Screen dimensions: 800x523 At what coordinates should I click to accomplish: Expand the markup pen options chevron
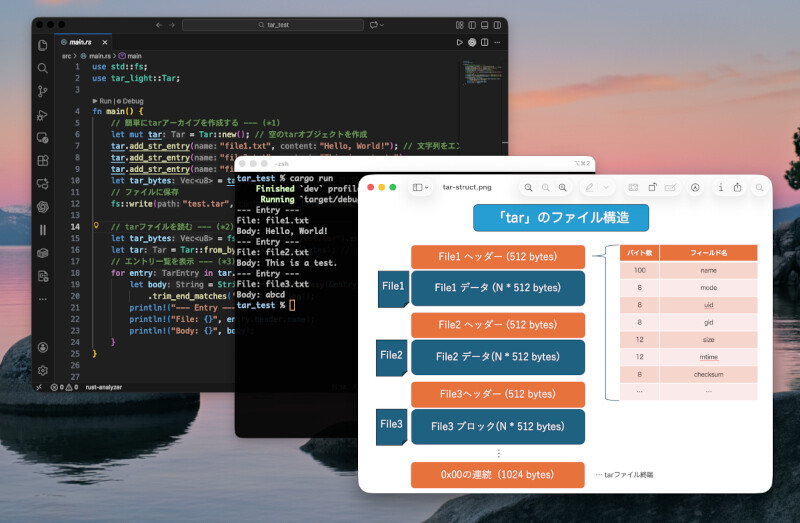(x=606, y=188)
